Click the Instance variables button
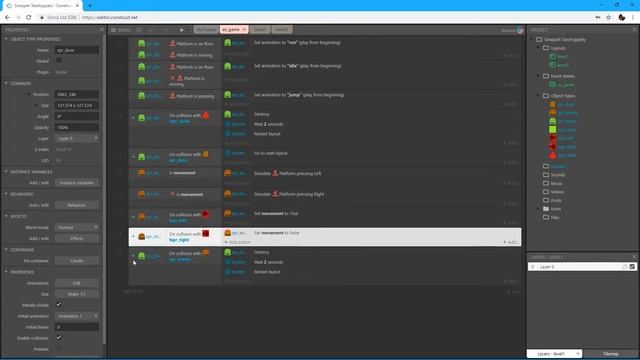 pyautogui.click(x=77, y=183)
